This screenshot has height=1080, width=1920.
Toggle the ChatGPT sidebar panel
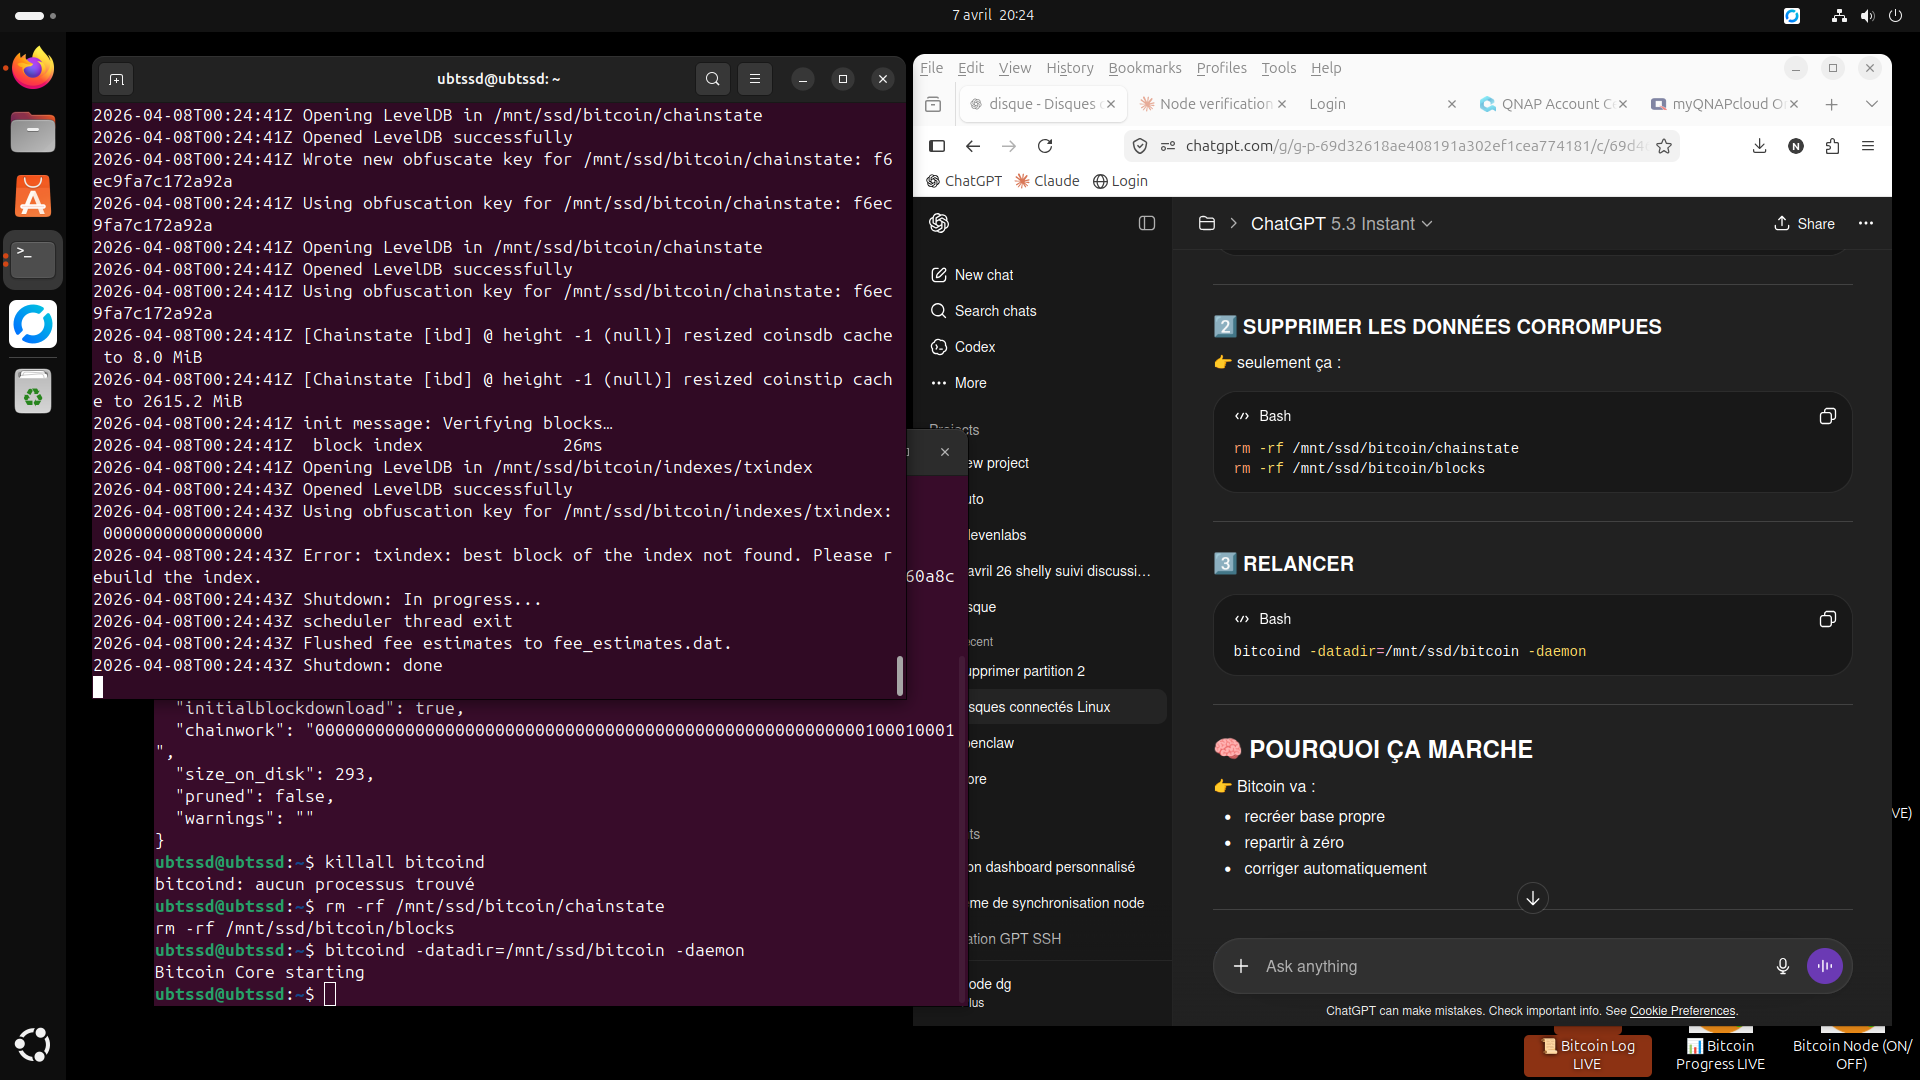point(1147,223)
